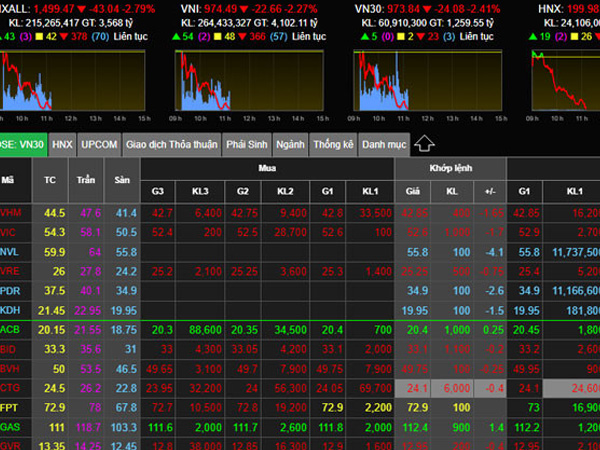Click the TC column header
Image resolution: width=600 pixels, height=450 pixels.
[x=49, y=181]
